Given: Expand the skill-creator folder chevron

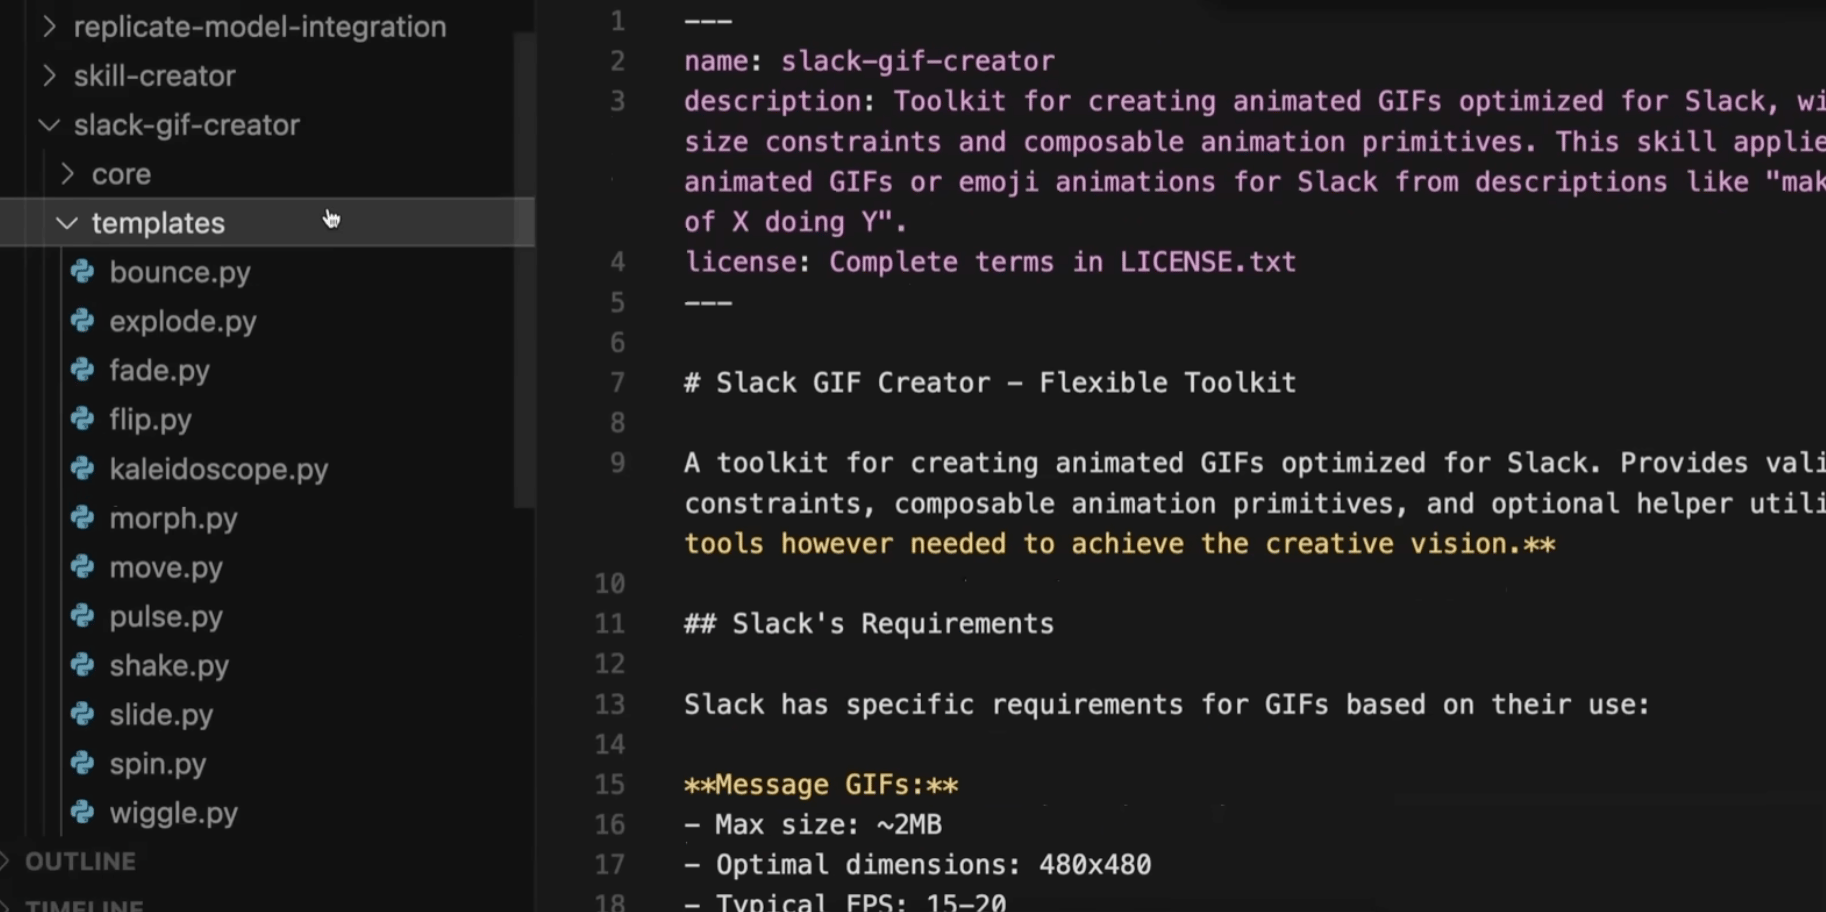Looking at the screenshot, I should point(49,75).
